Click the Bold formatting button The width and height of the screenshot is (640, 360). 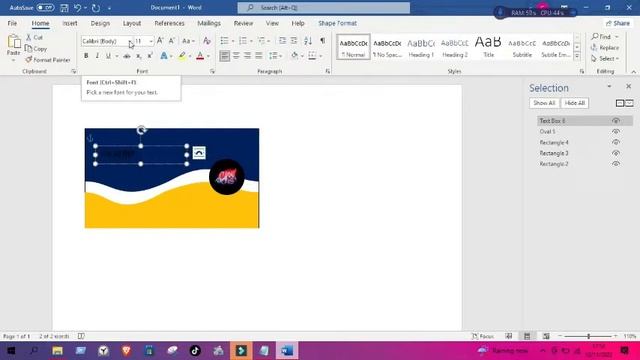pos(86,56)
